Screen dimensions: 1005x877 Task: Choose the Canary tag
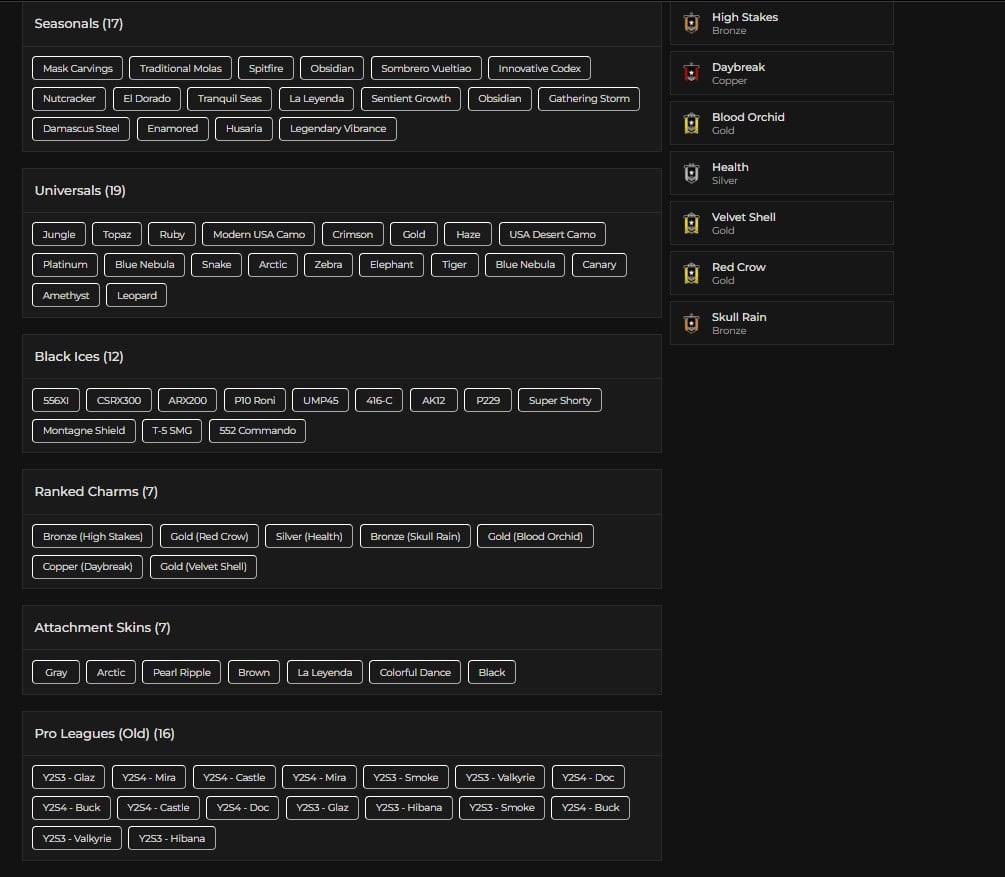(x=599, y=264)
